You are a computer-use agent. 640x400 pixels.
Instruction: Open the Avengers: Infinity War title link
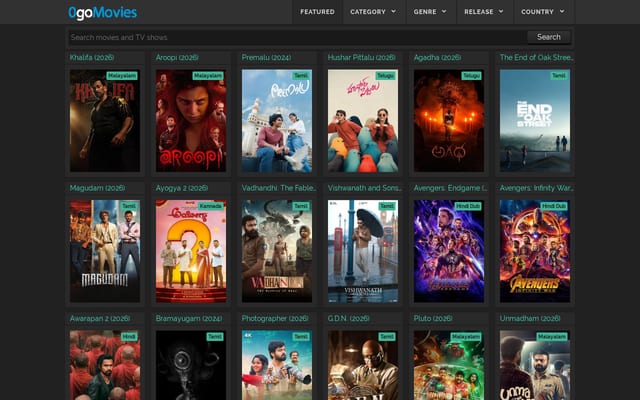pos(536,188)
